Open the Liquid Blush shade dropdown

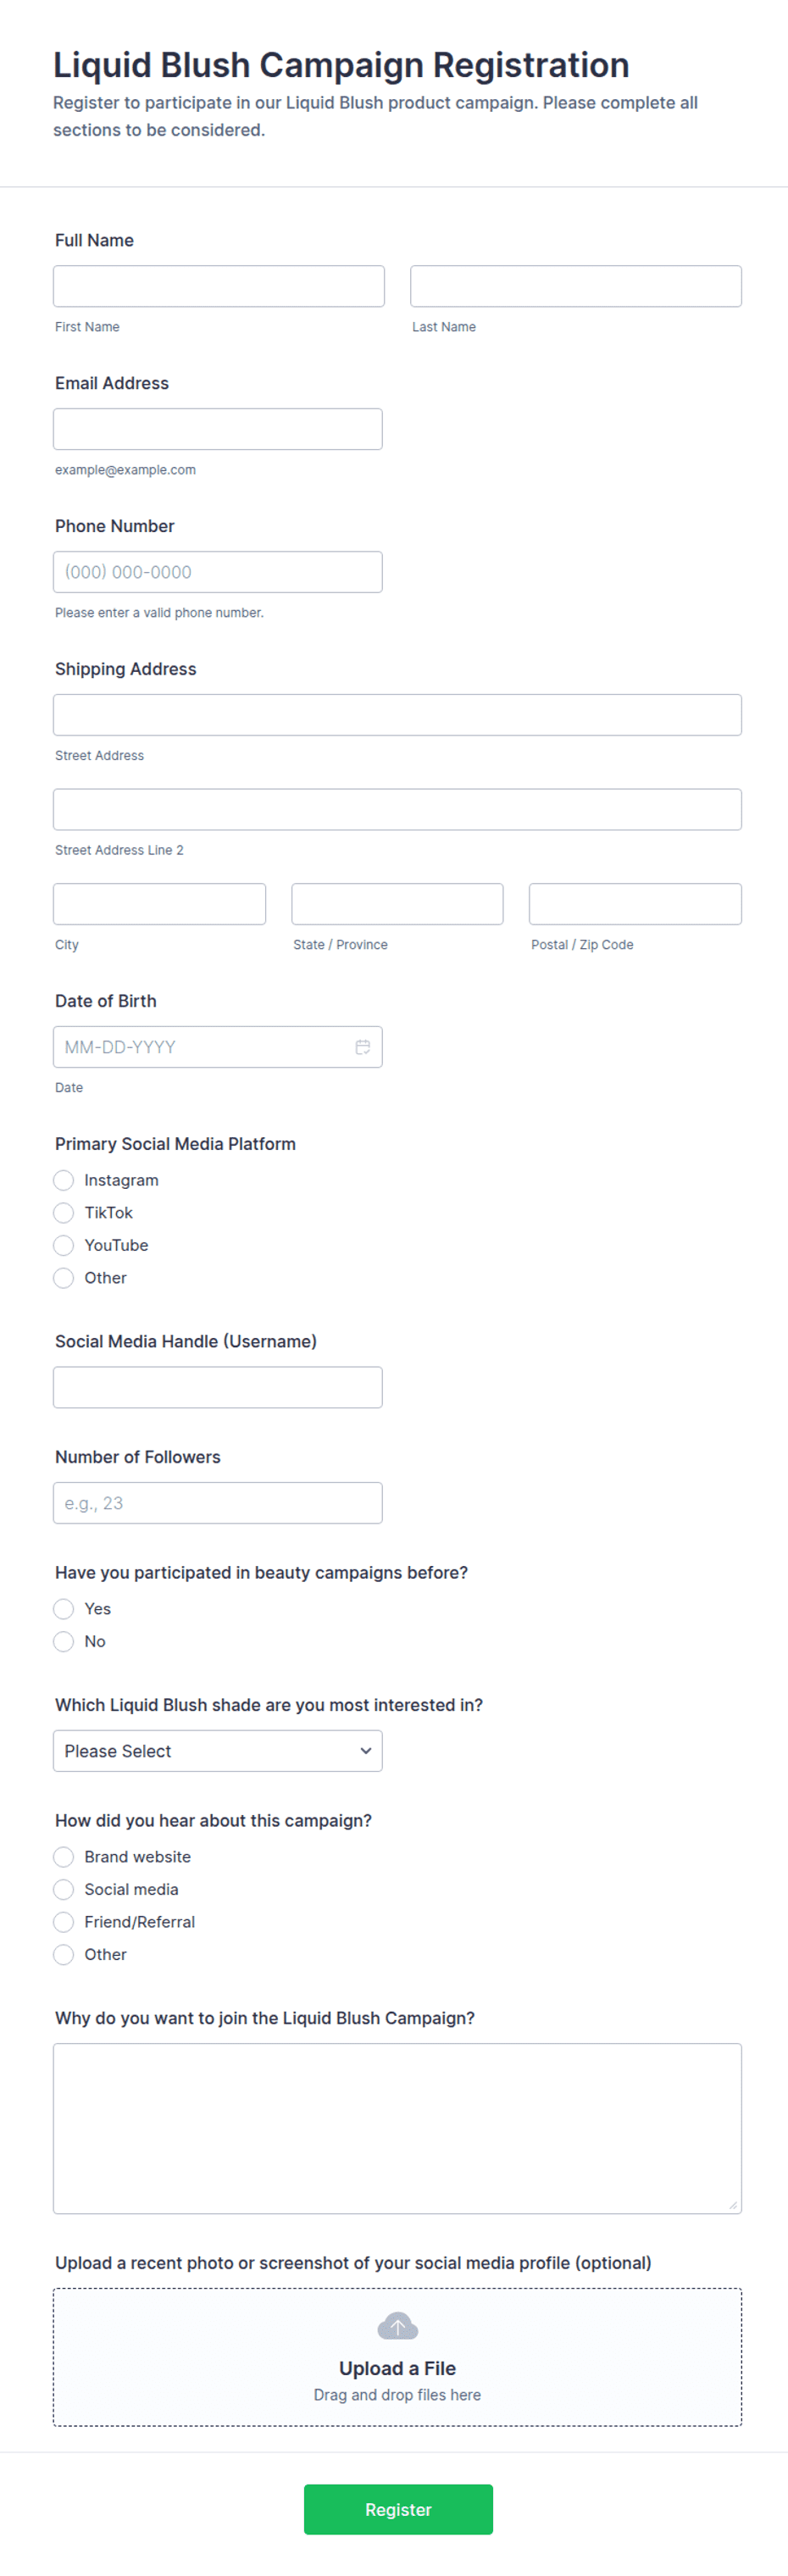[218, 1751]
